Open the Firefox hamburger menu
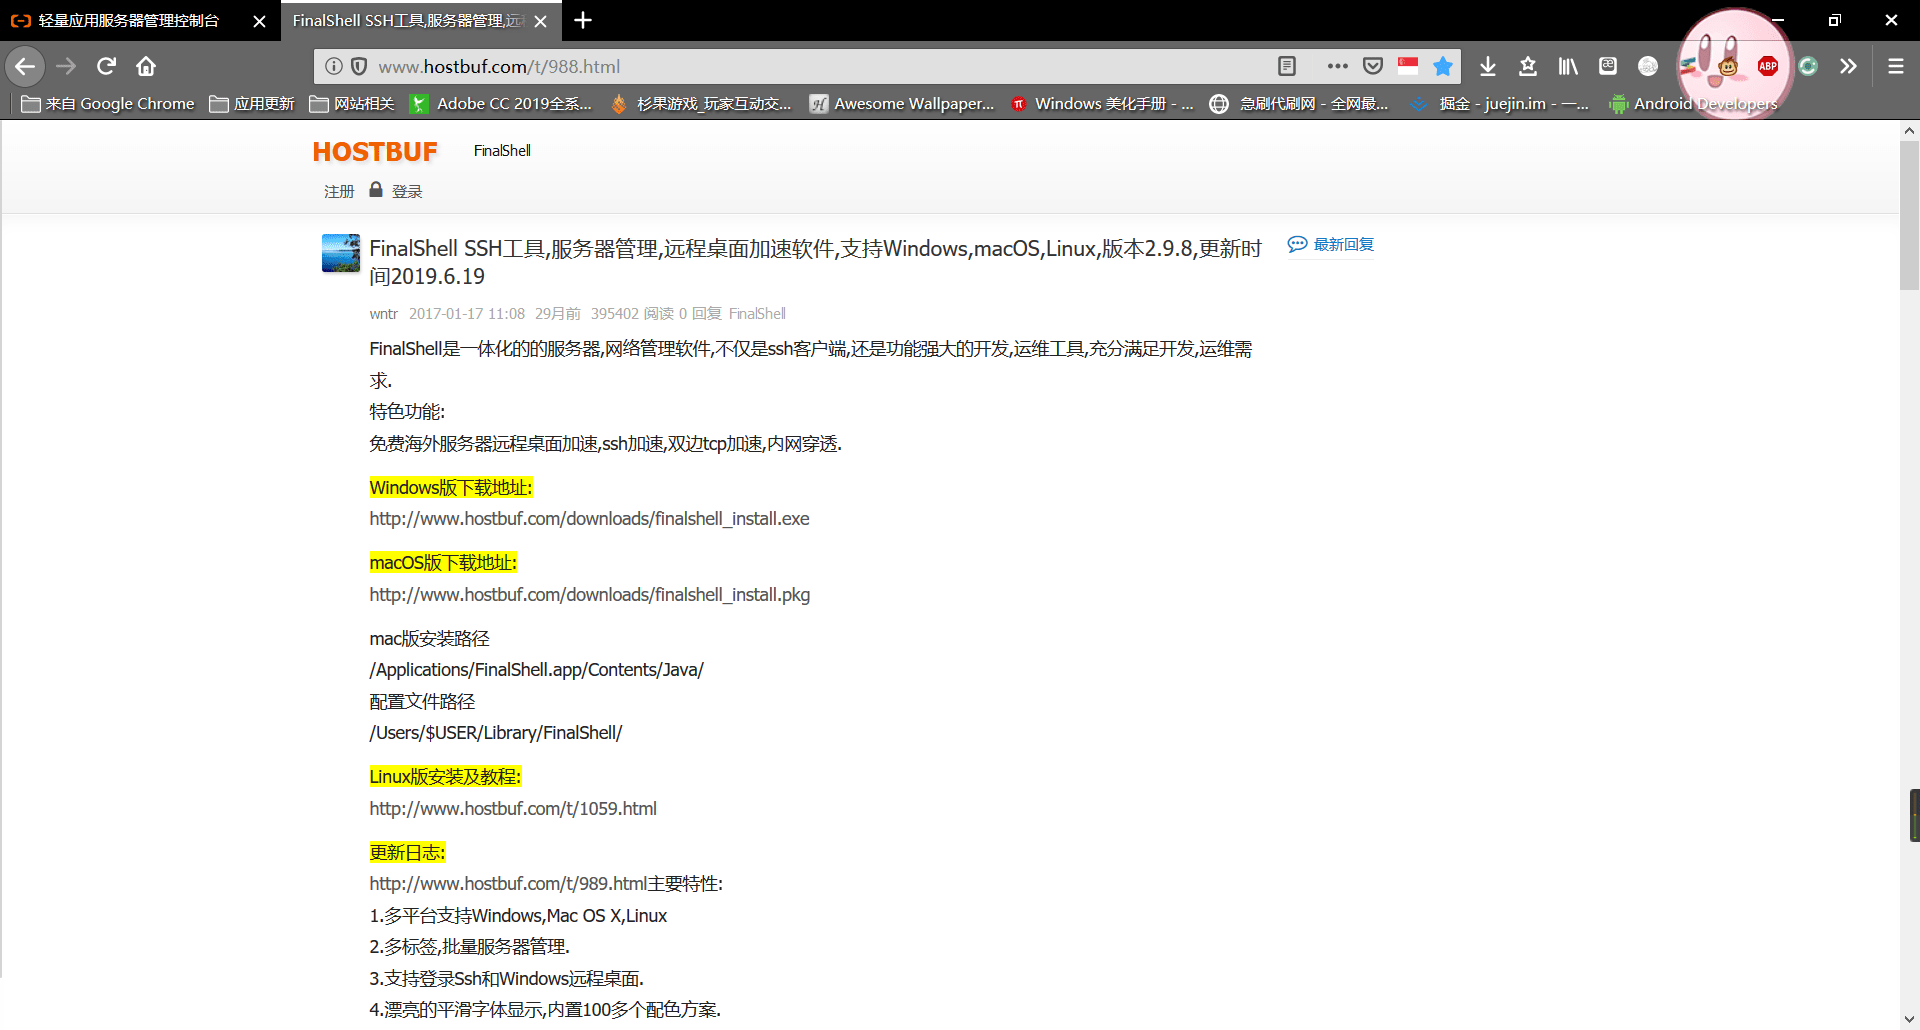Viewport: 1920px width, 1030px height. pos(1895,66)
